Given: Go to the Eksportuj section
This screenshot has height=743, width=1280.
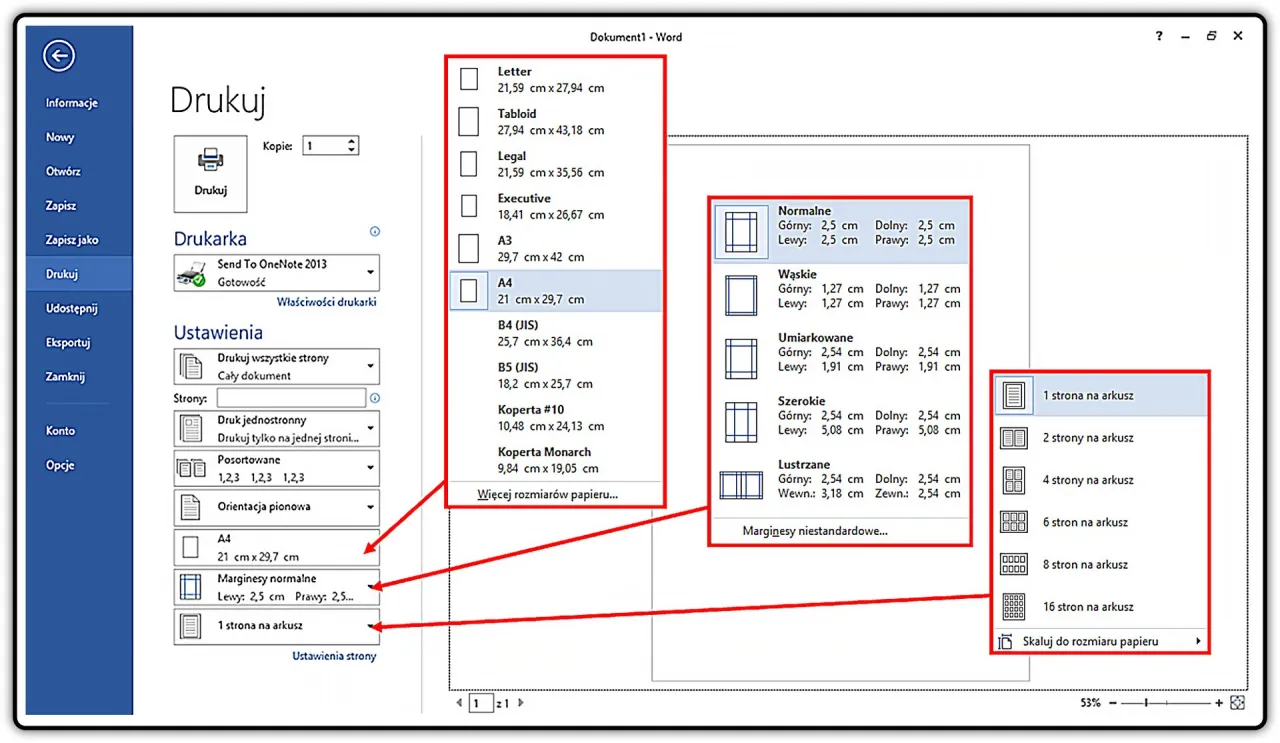Looking at the screenshot, I should pyautogui.click(x=68, y=343).
